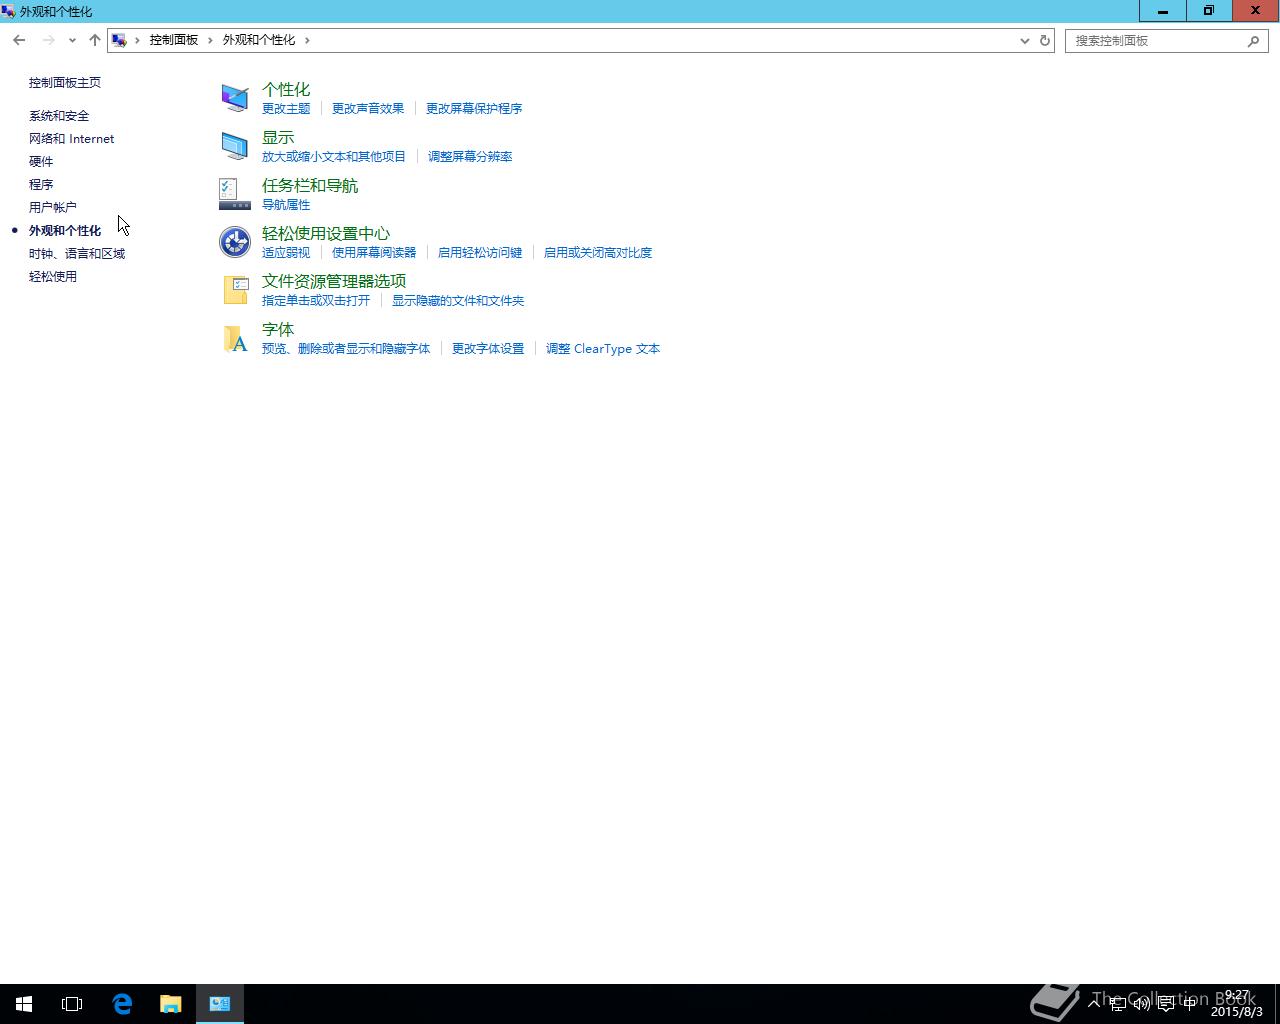Click 指定单击或双击打开 link
Screen dimensions: 1280x1024
pyautogui.click(x=316, y=301)
